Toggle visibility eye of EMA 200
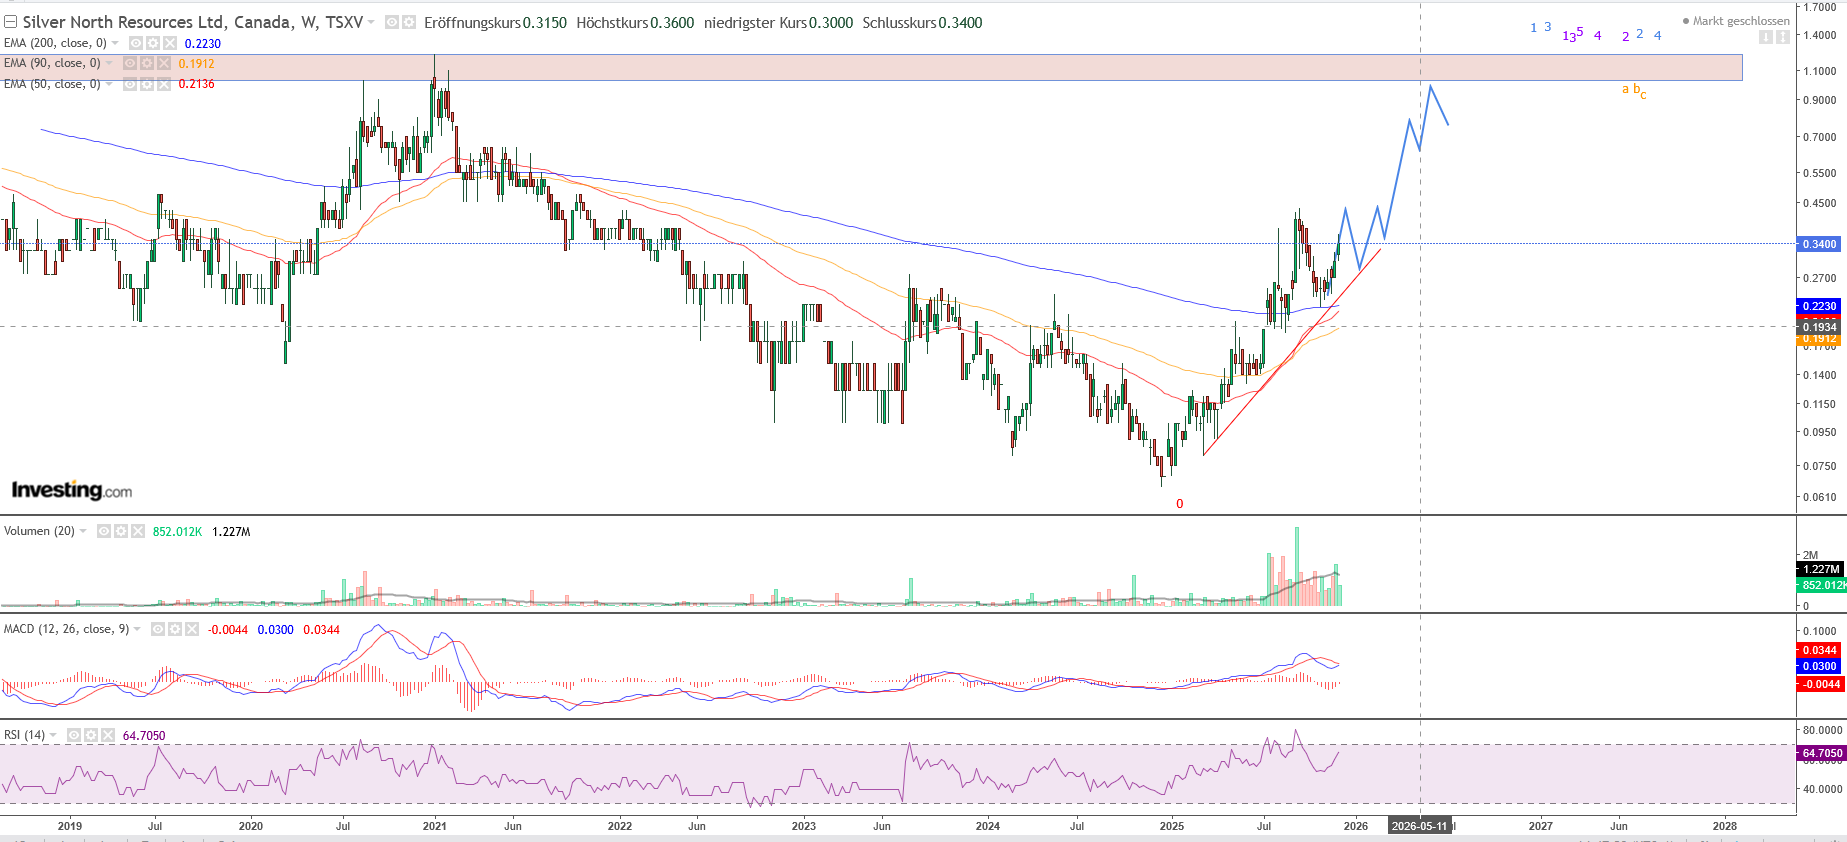 (x=136, y=43)
